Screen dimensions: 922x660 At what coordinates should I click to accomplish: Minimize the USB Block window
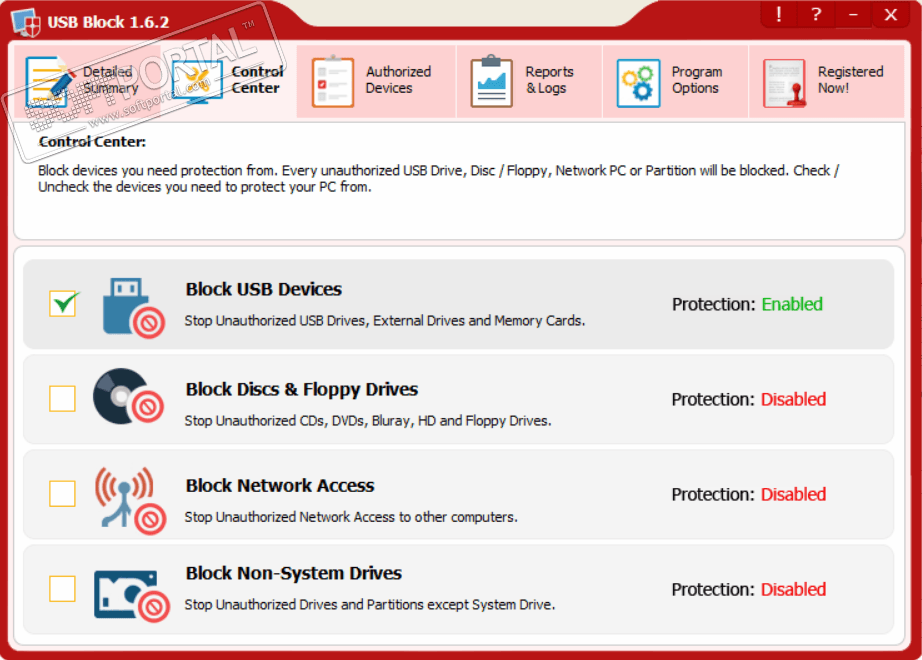(853, 14)
